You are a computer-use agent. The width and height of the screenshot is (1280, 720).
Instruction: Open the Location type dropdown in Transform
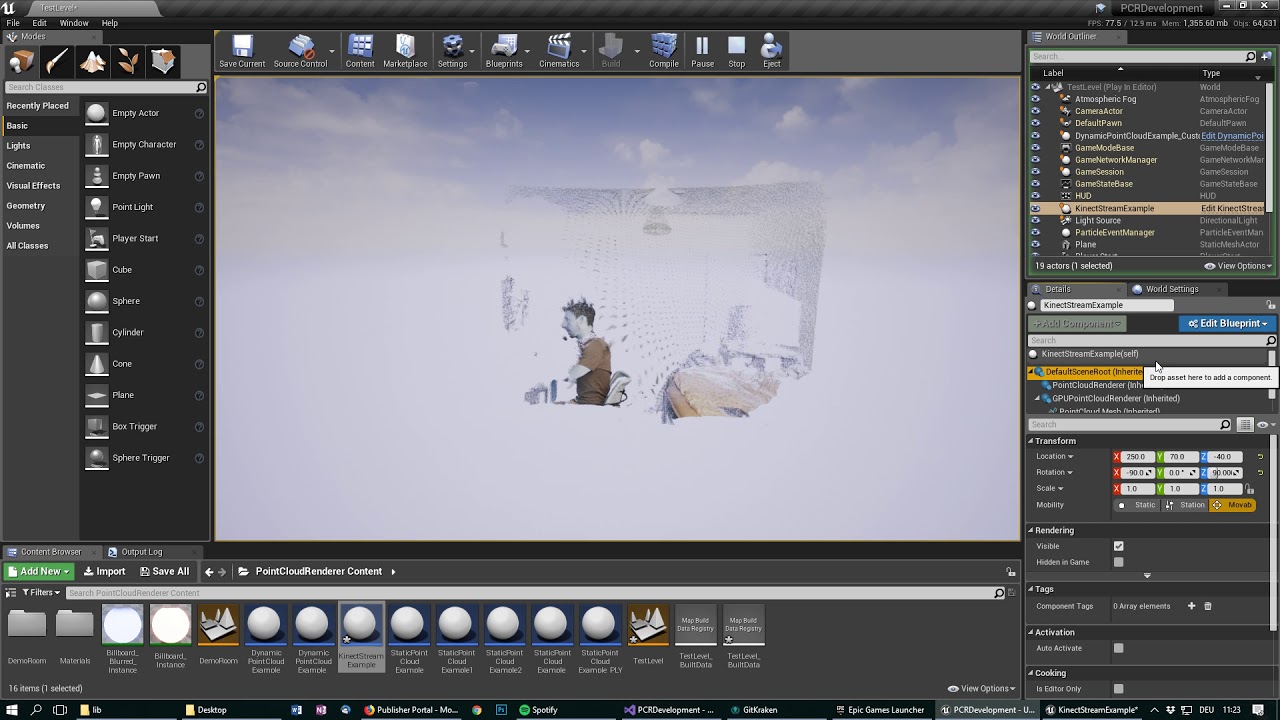tap(1055, 457)
